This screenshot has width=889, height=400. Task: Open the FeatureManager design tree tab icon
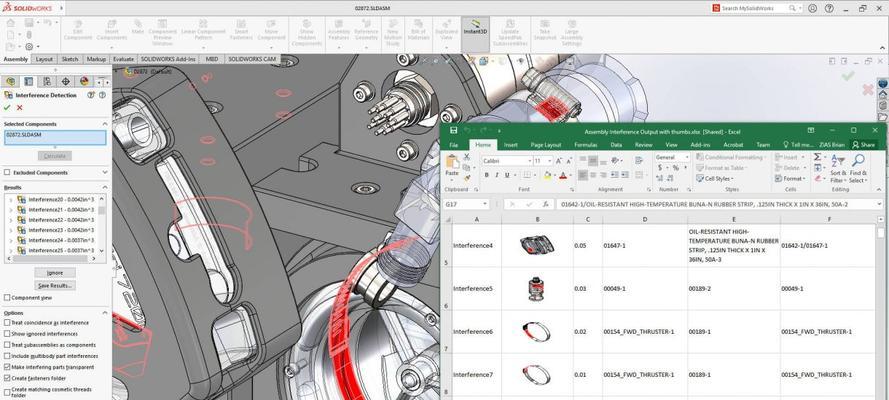point(11,82)
